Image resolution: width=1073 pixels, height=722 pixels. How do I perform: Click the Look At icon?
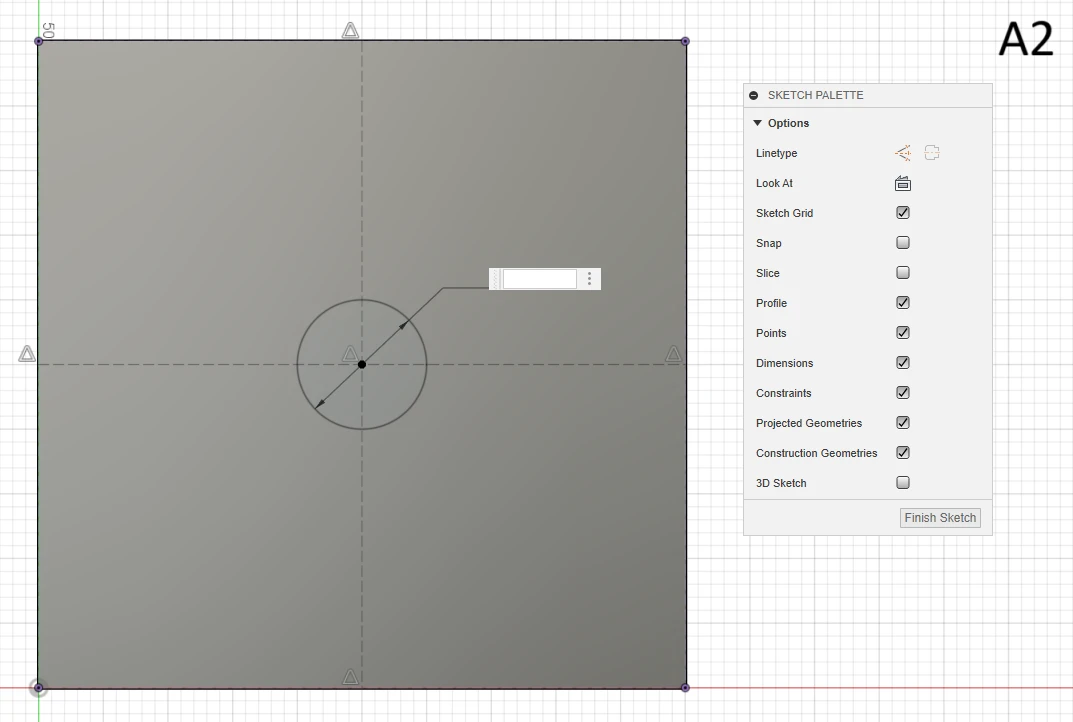[x=903, y=183]
